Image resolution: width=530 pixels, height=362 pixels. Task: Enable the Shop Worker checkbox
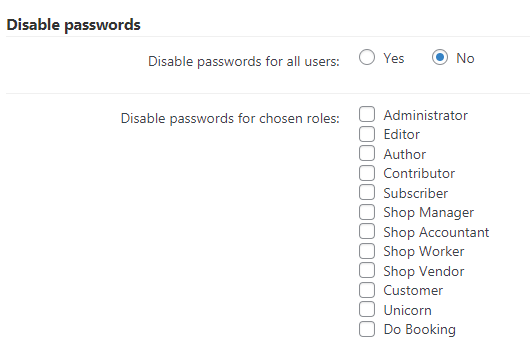pyautogui.click(x=367, y=251)
